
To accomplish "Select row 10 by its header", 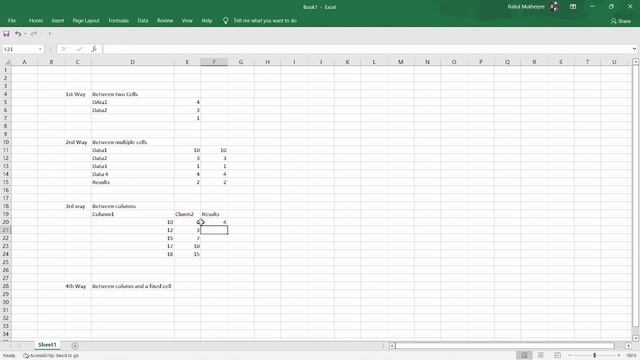I will click(x=6, y=142).
